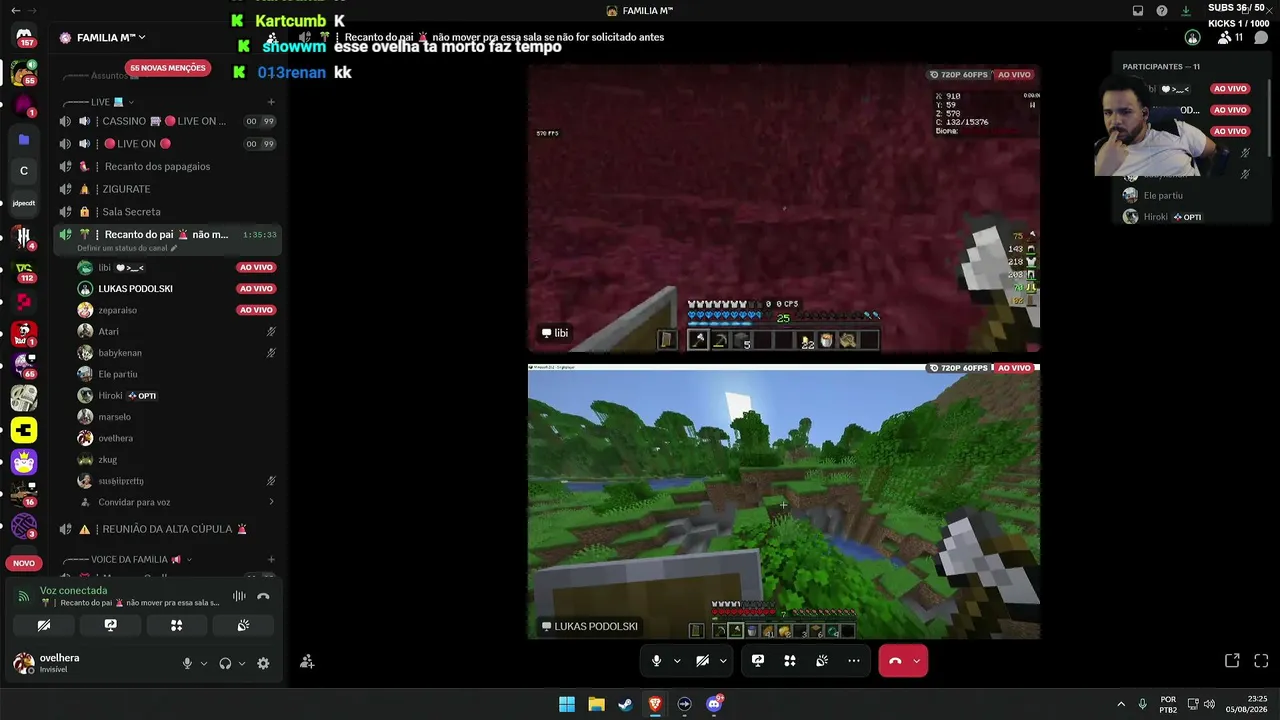Join the Sala Secreta channel

click(x=168, y=212)
